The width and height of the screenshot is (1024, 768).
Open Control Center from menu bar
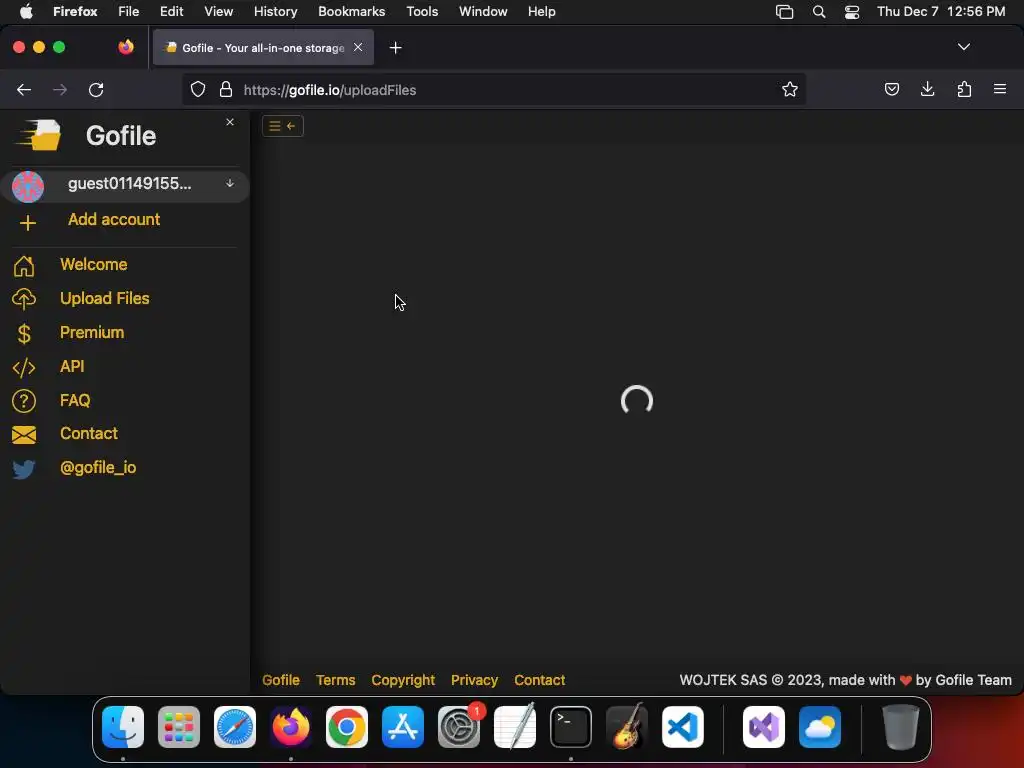[852, 12]
